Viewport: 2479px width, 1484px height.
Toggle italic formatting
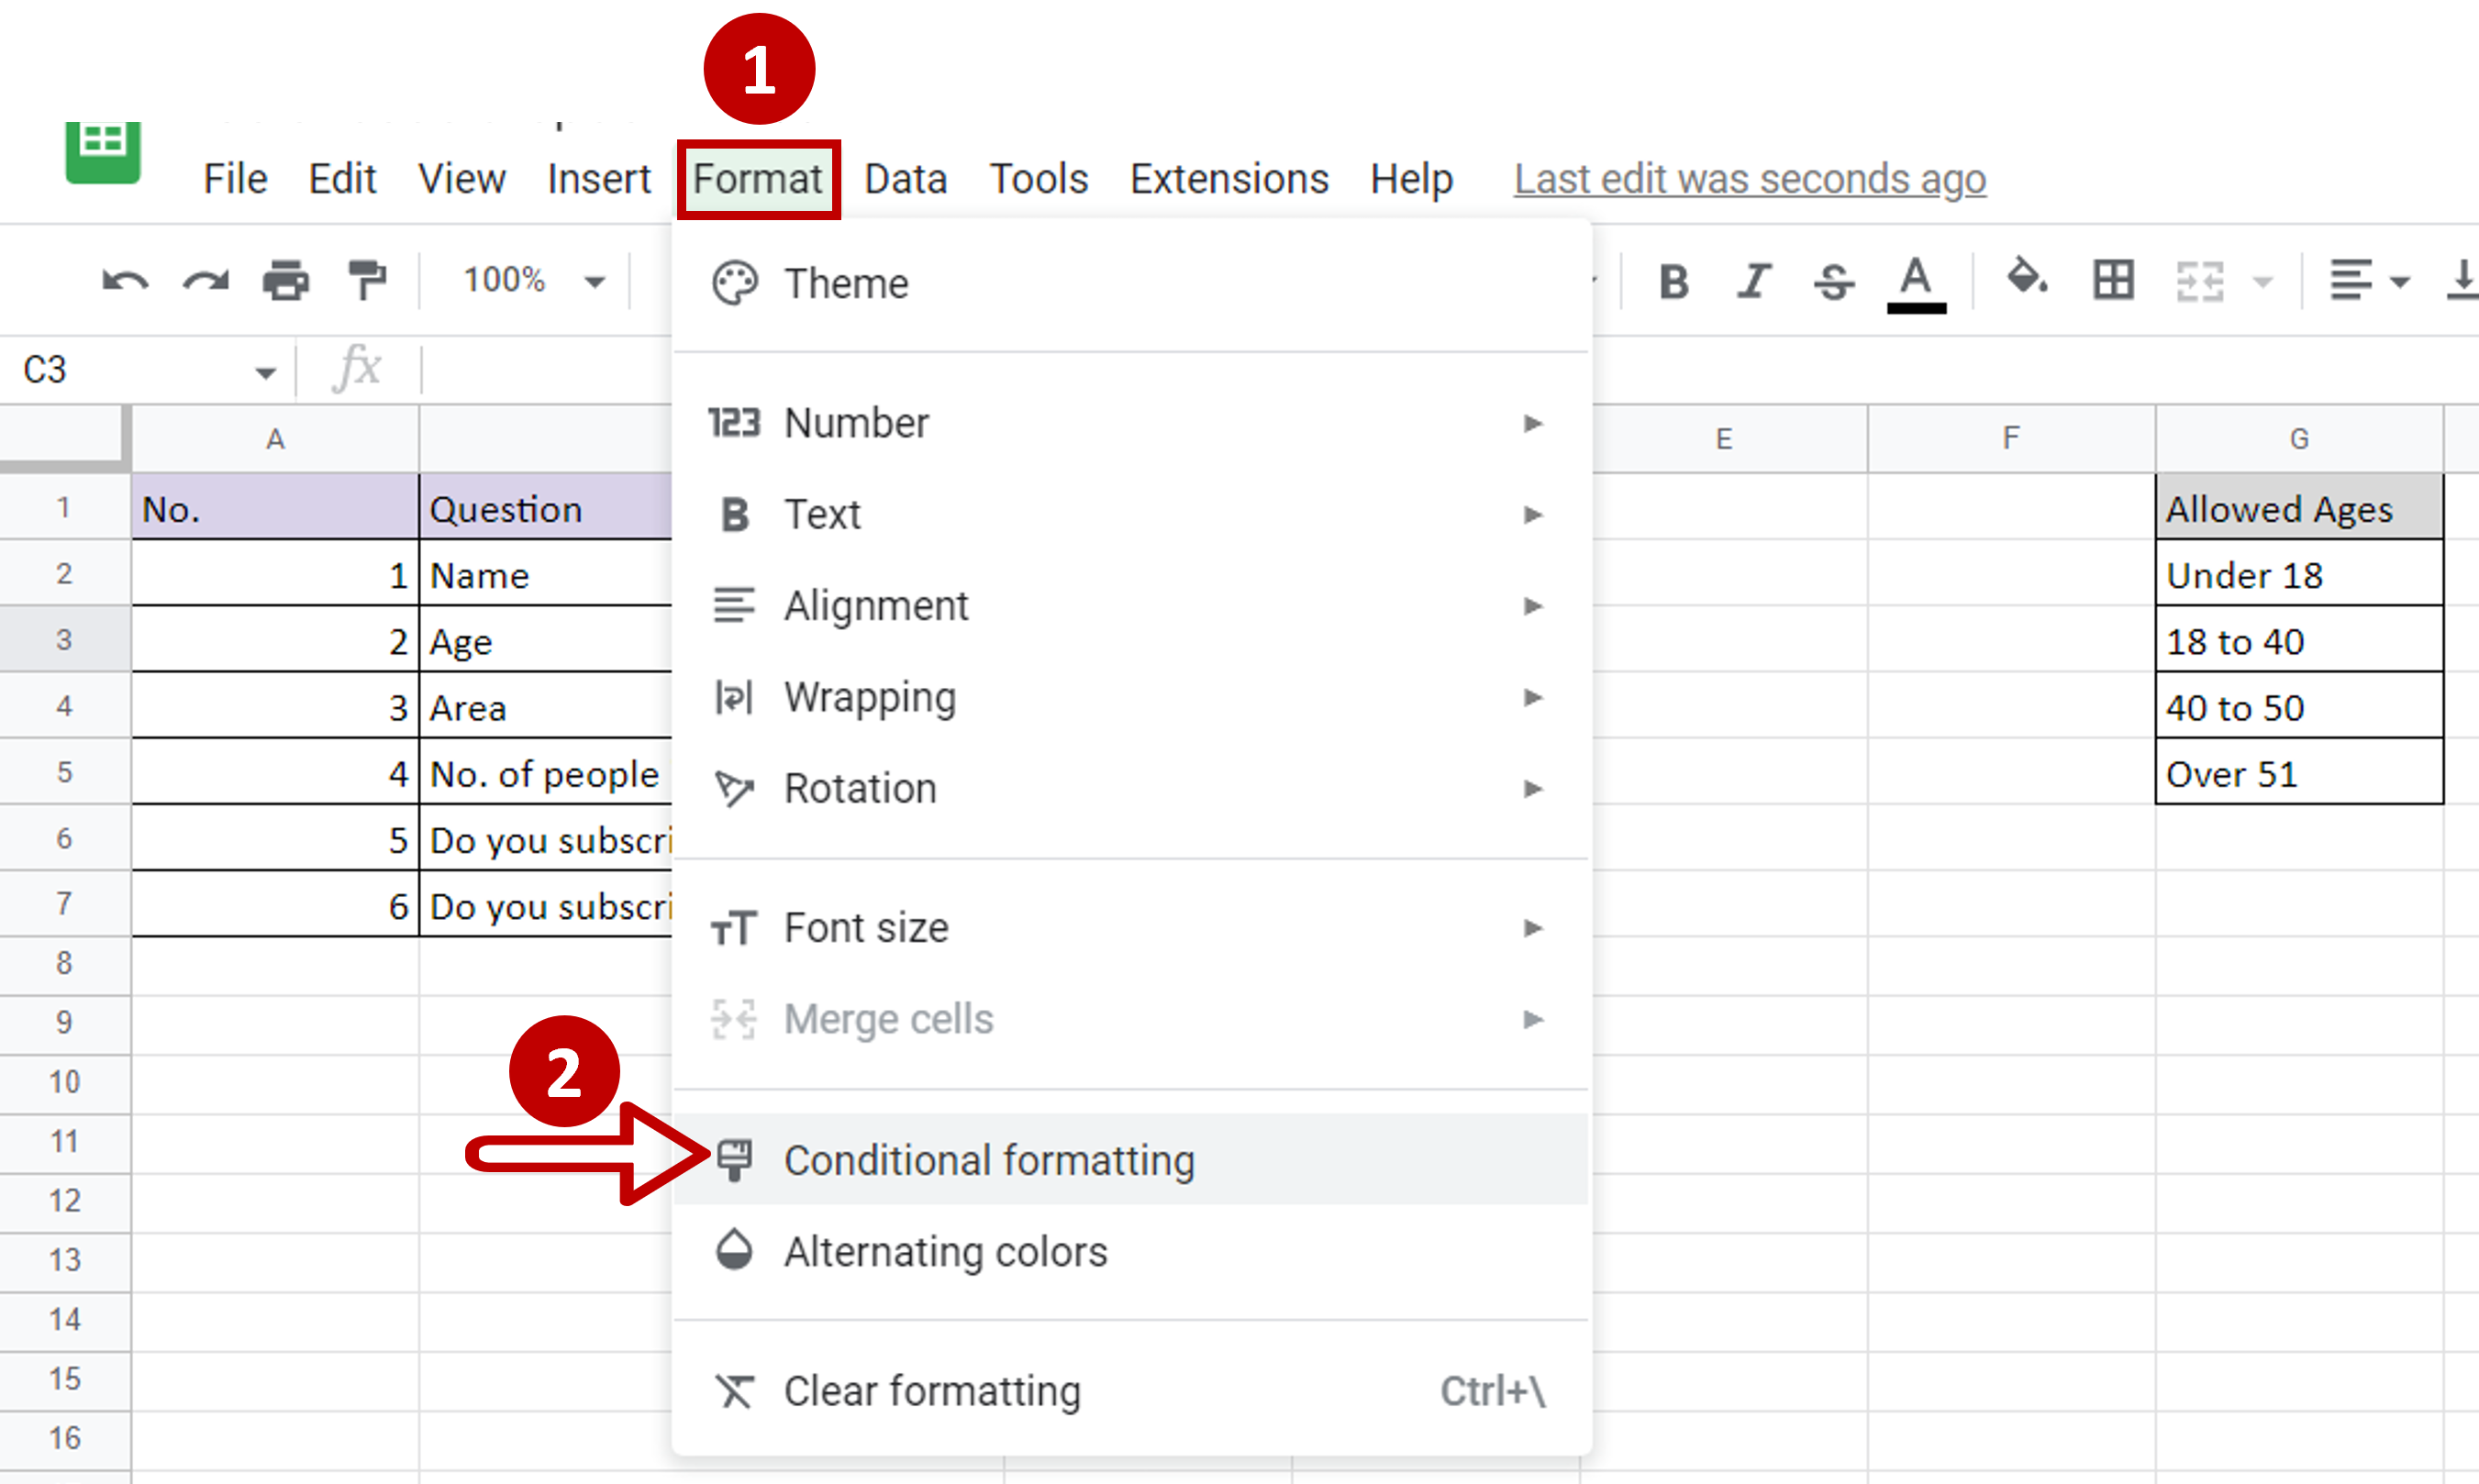(1753, 281)
